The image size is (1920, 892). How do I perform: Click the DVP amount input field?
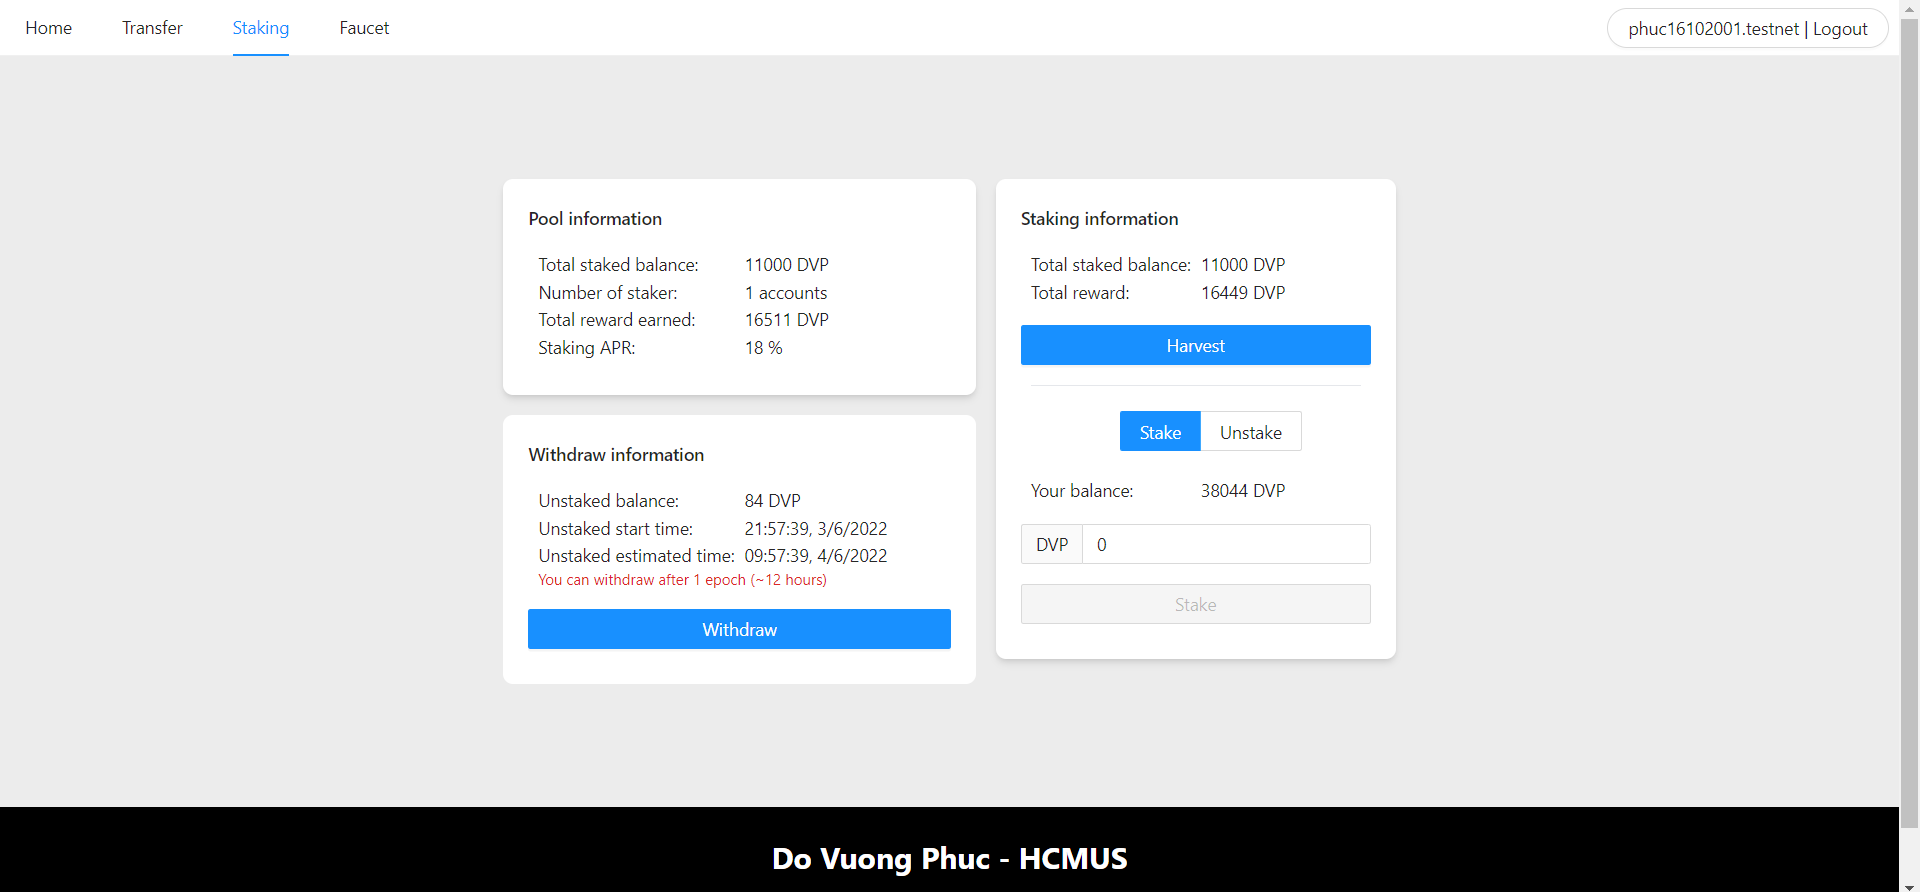click(1225, 544)
